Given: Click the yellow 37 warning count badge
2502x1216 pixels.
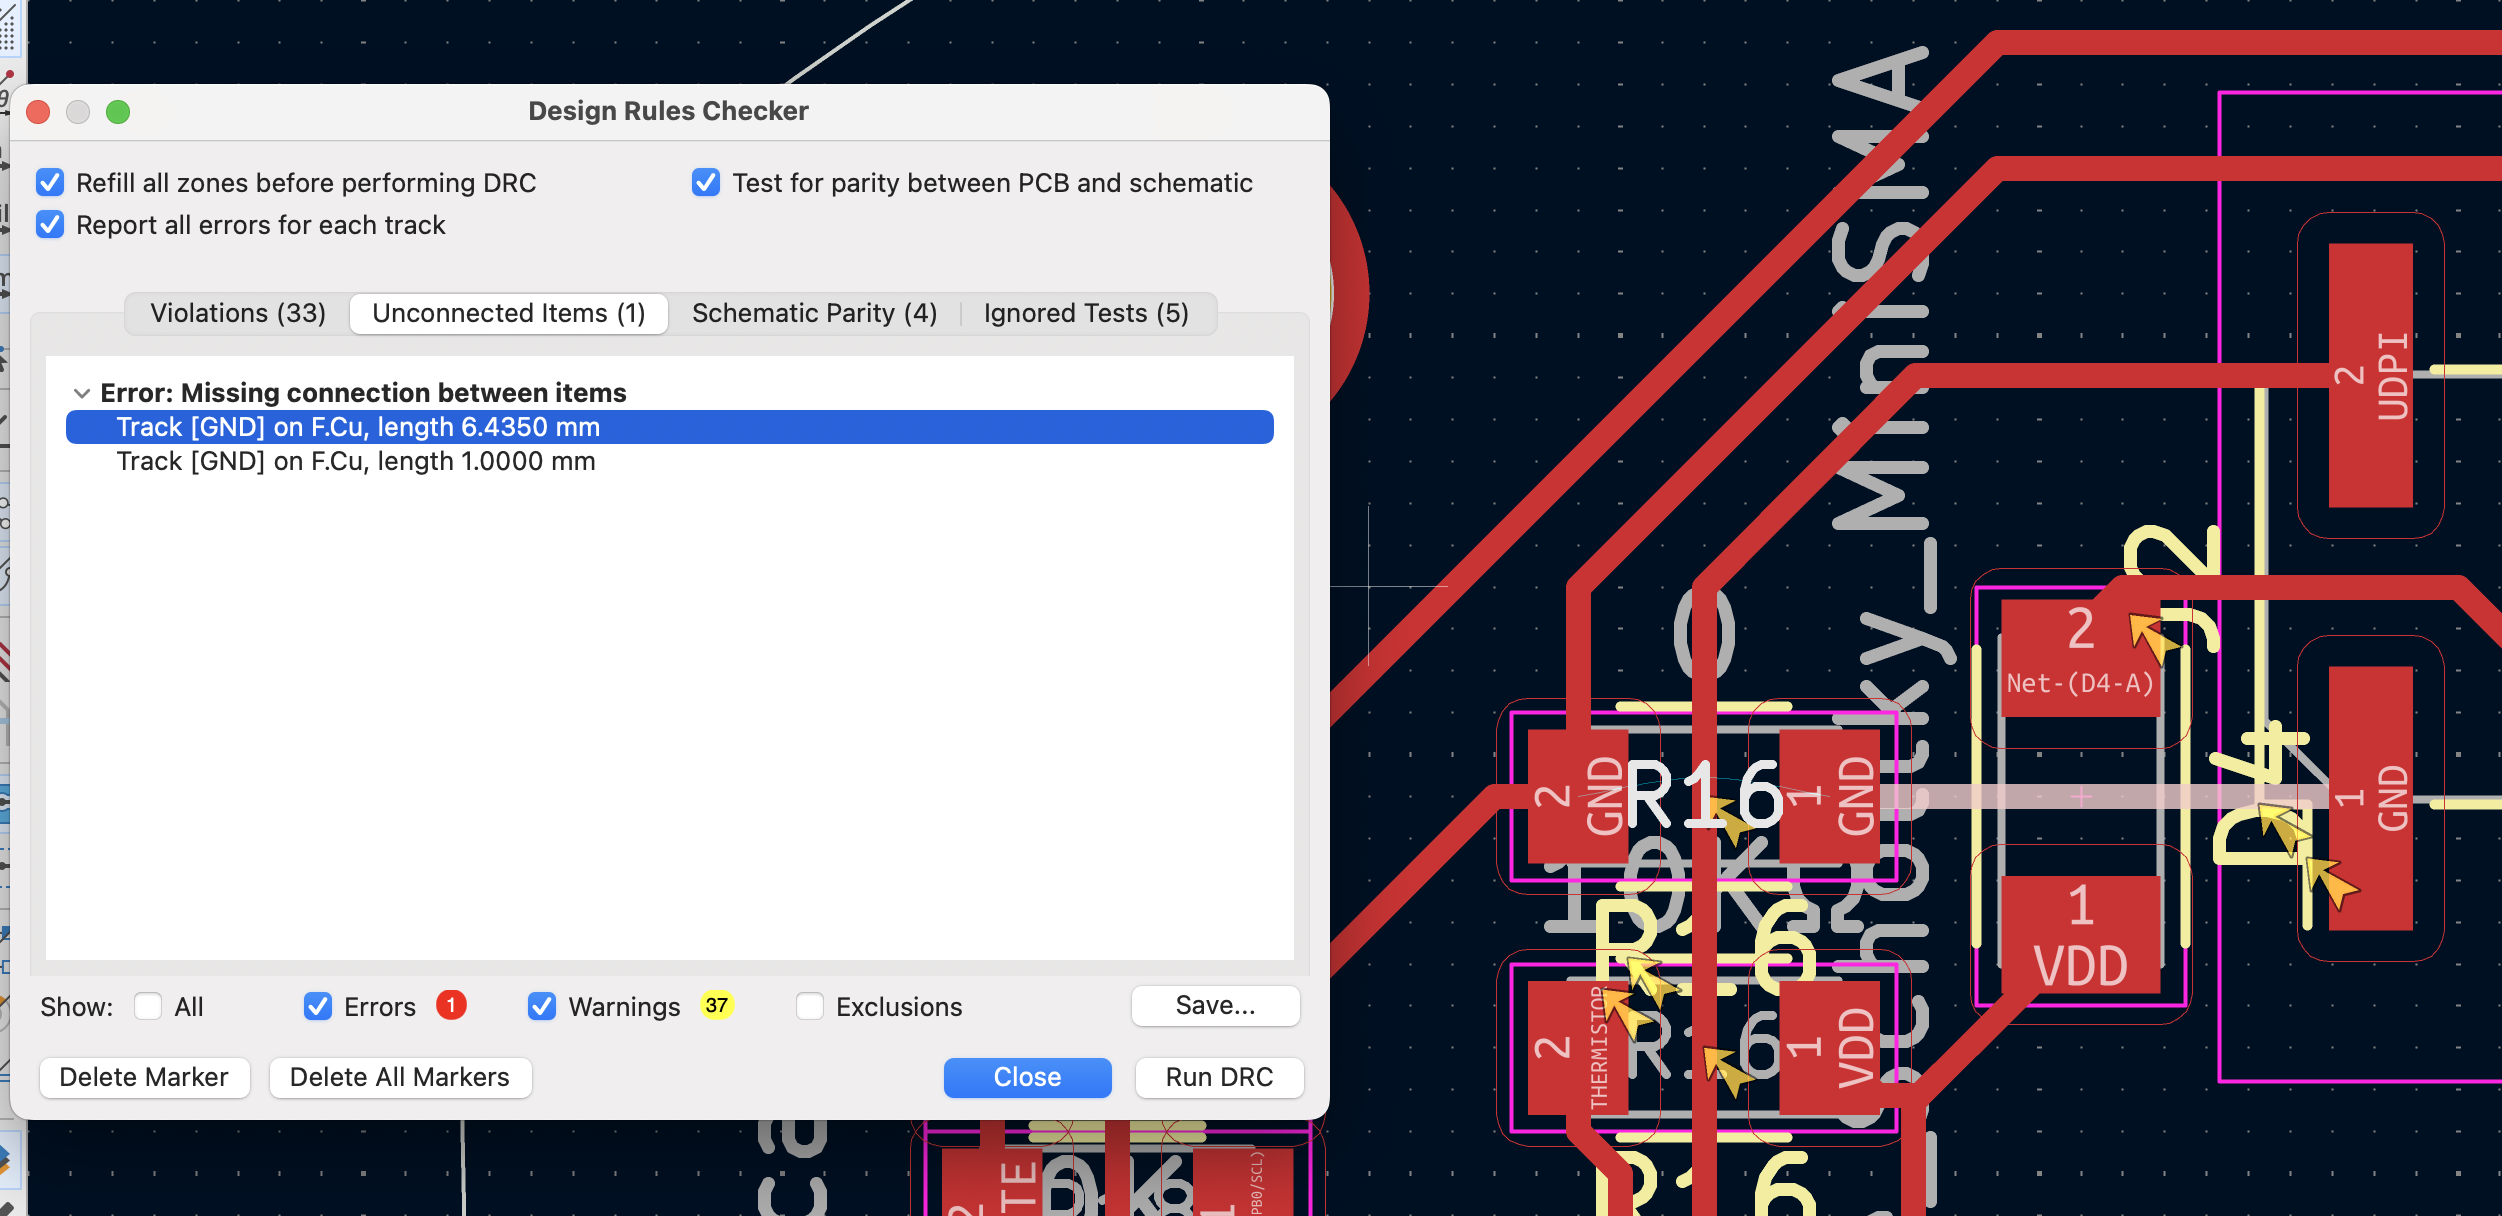Looking at the screenshot, I should 718,1007.
